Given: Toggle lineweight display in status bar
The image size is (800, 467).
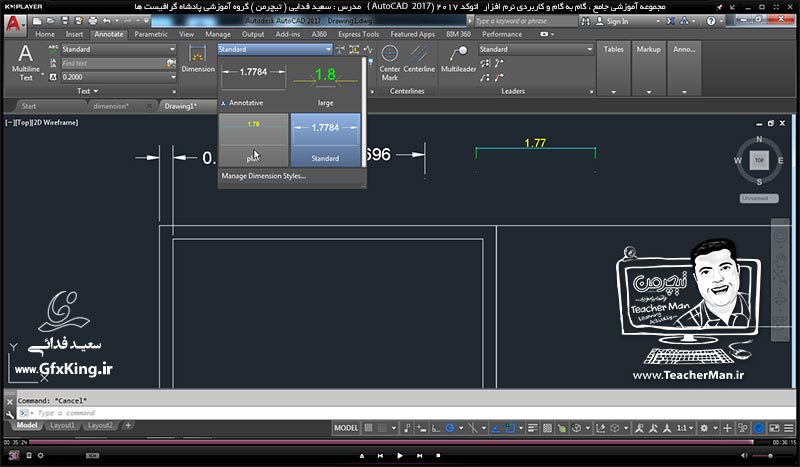Looking at the screenshot, I should tap(533, 428).
